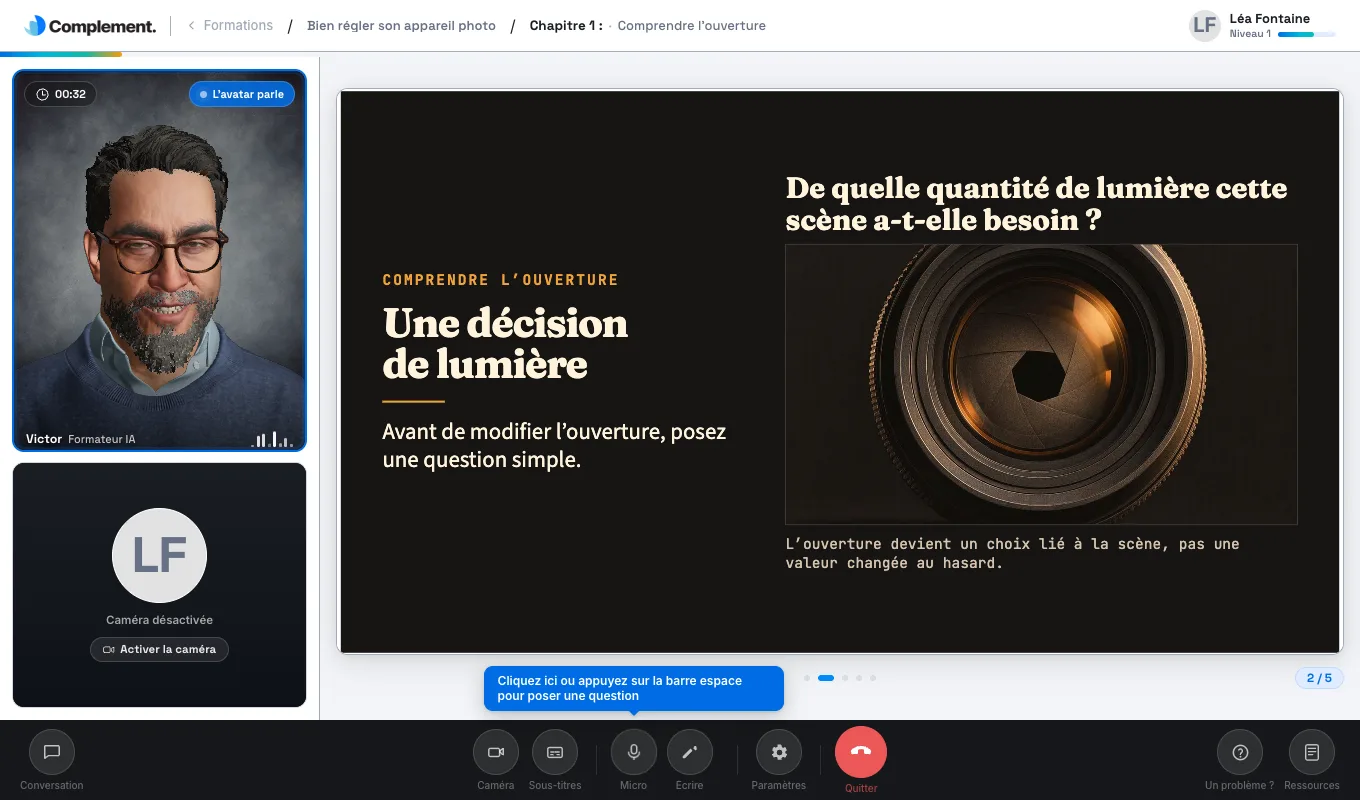Click Chapitre 1 breadcrumb label
This screenshot has width=1360, height=800.
click(566, 26)
